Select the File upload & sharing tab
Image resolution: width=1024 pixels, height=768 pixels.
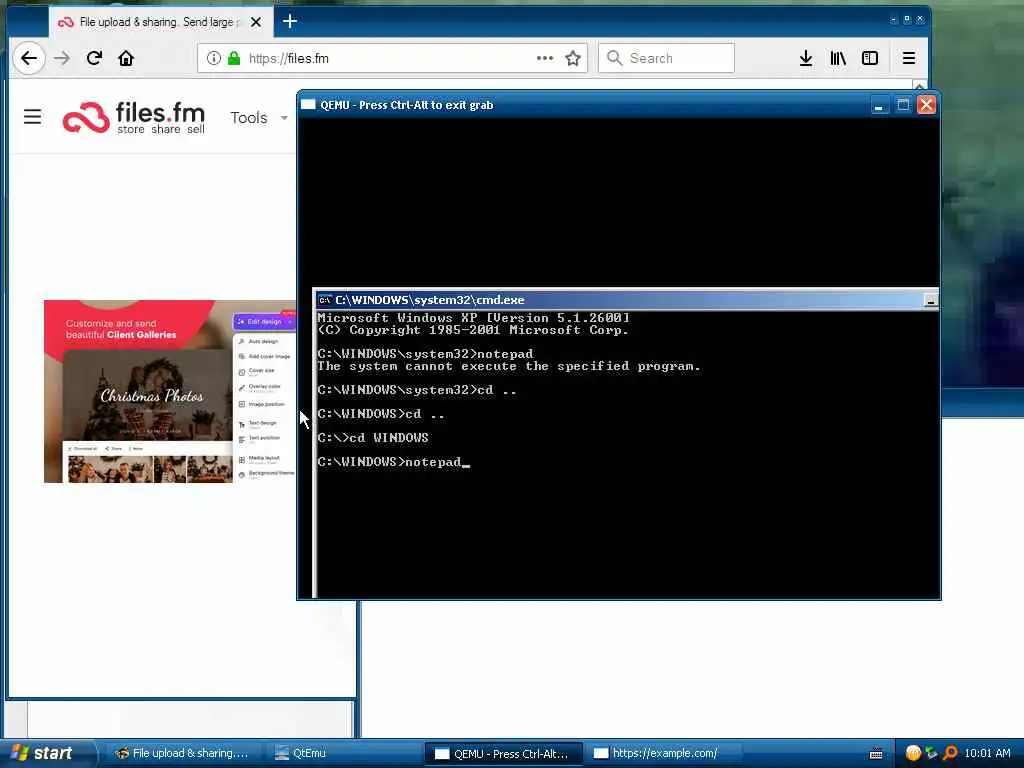tap(160, 22)
